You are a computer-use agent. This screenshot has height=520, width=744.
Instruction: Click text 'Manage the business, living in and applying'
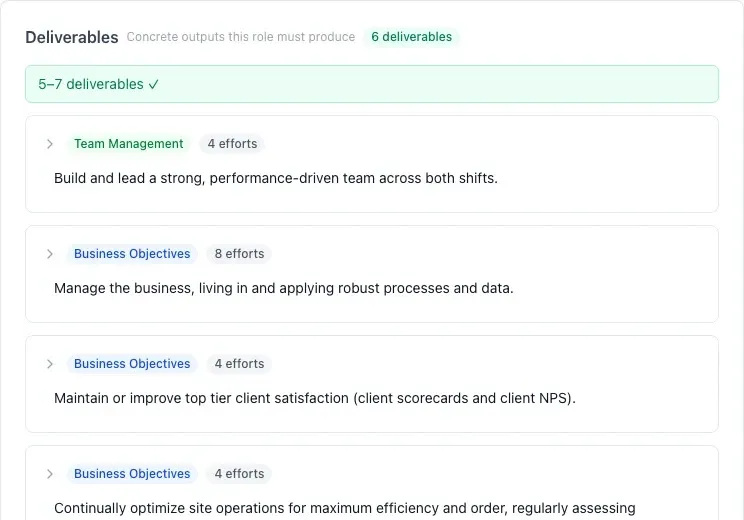tap(194, 288)
